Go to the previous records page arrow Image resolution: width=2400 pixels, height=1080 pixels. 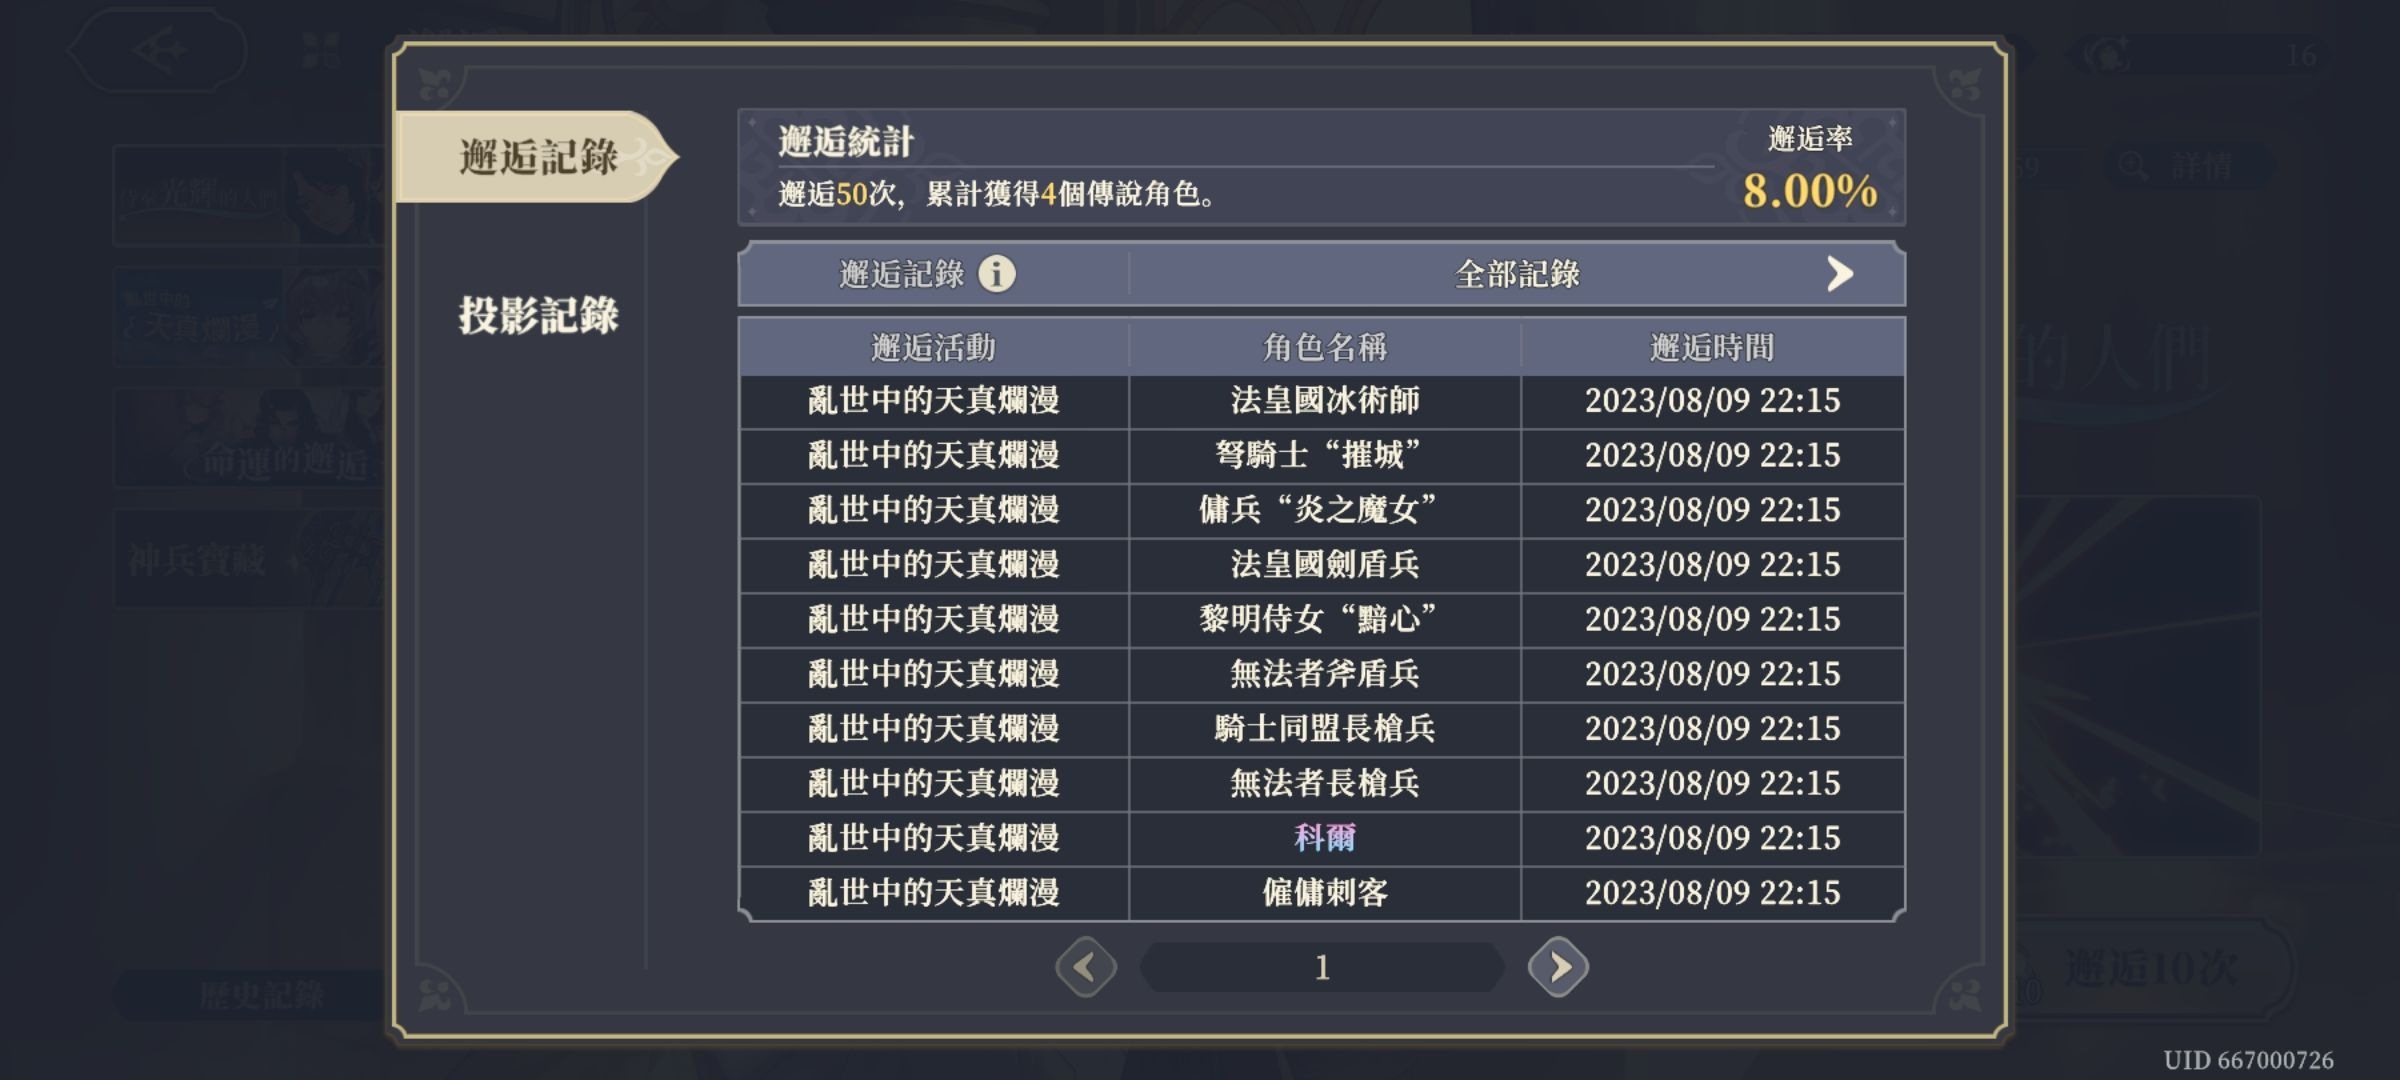pos(1086,967)
